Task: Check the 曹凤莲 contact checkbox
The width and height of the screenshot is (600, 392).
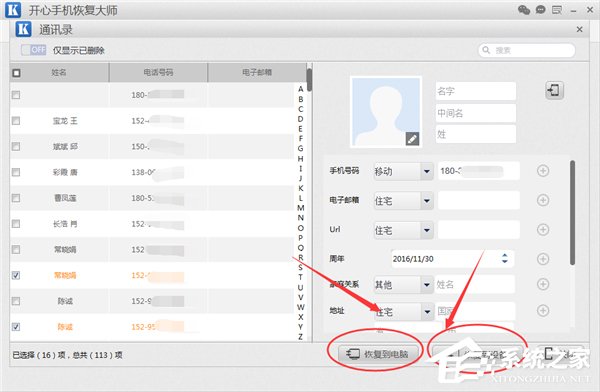Action: point(16,198)
